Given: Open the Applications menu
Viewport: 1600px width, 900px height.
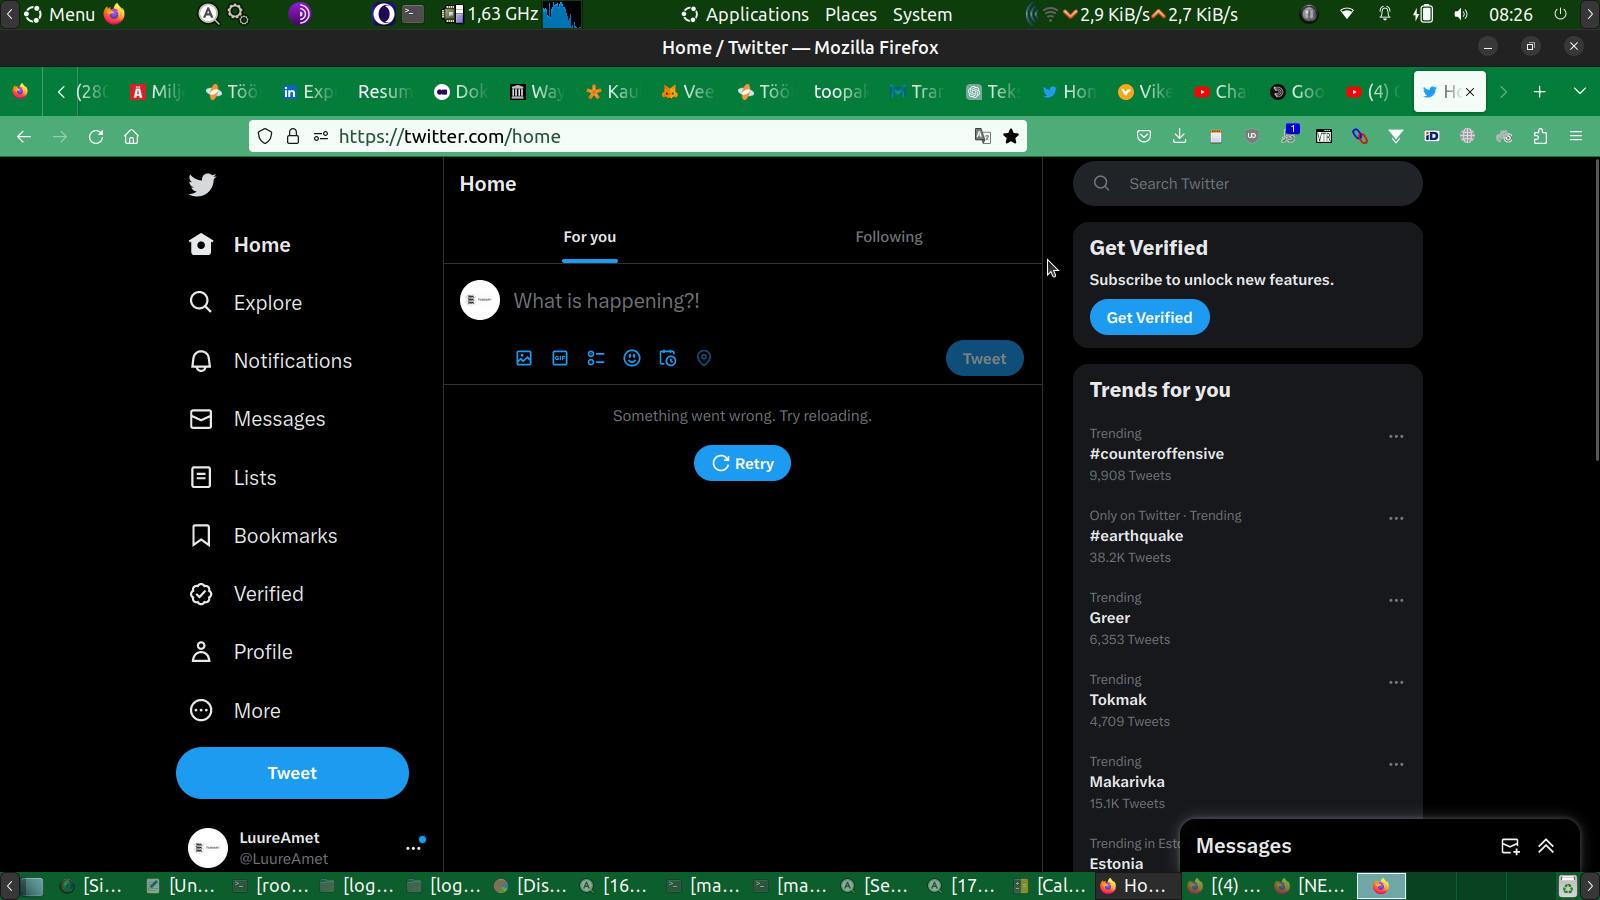Looking at the screenshot, I should [745, 14].
